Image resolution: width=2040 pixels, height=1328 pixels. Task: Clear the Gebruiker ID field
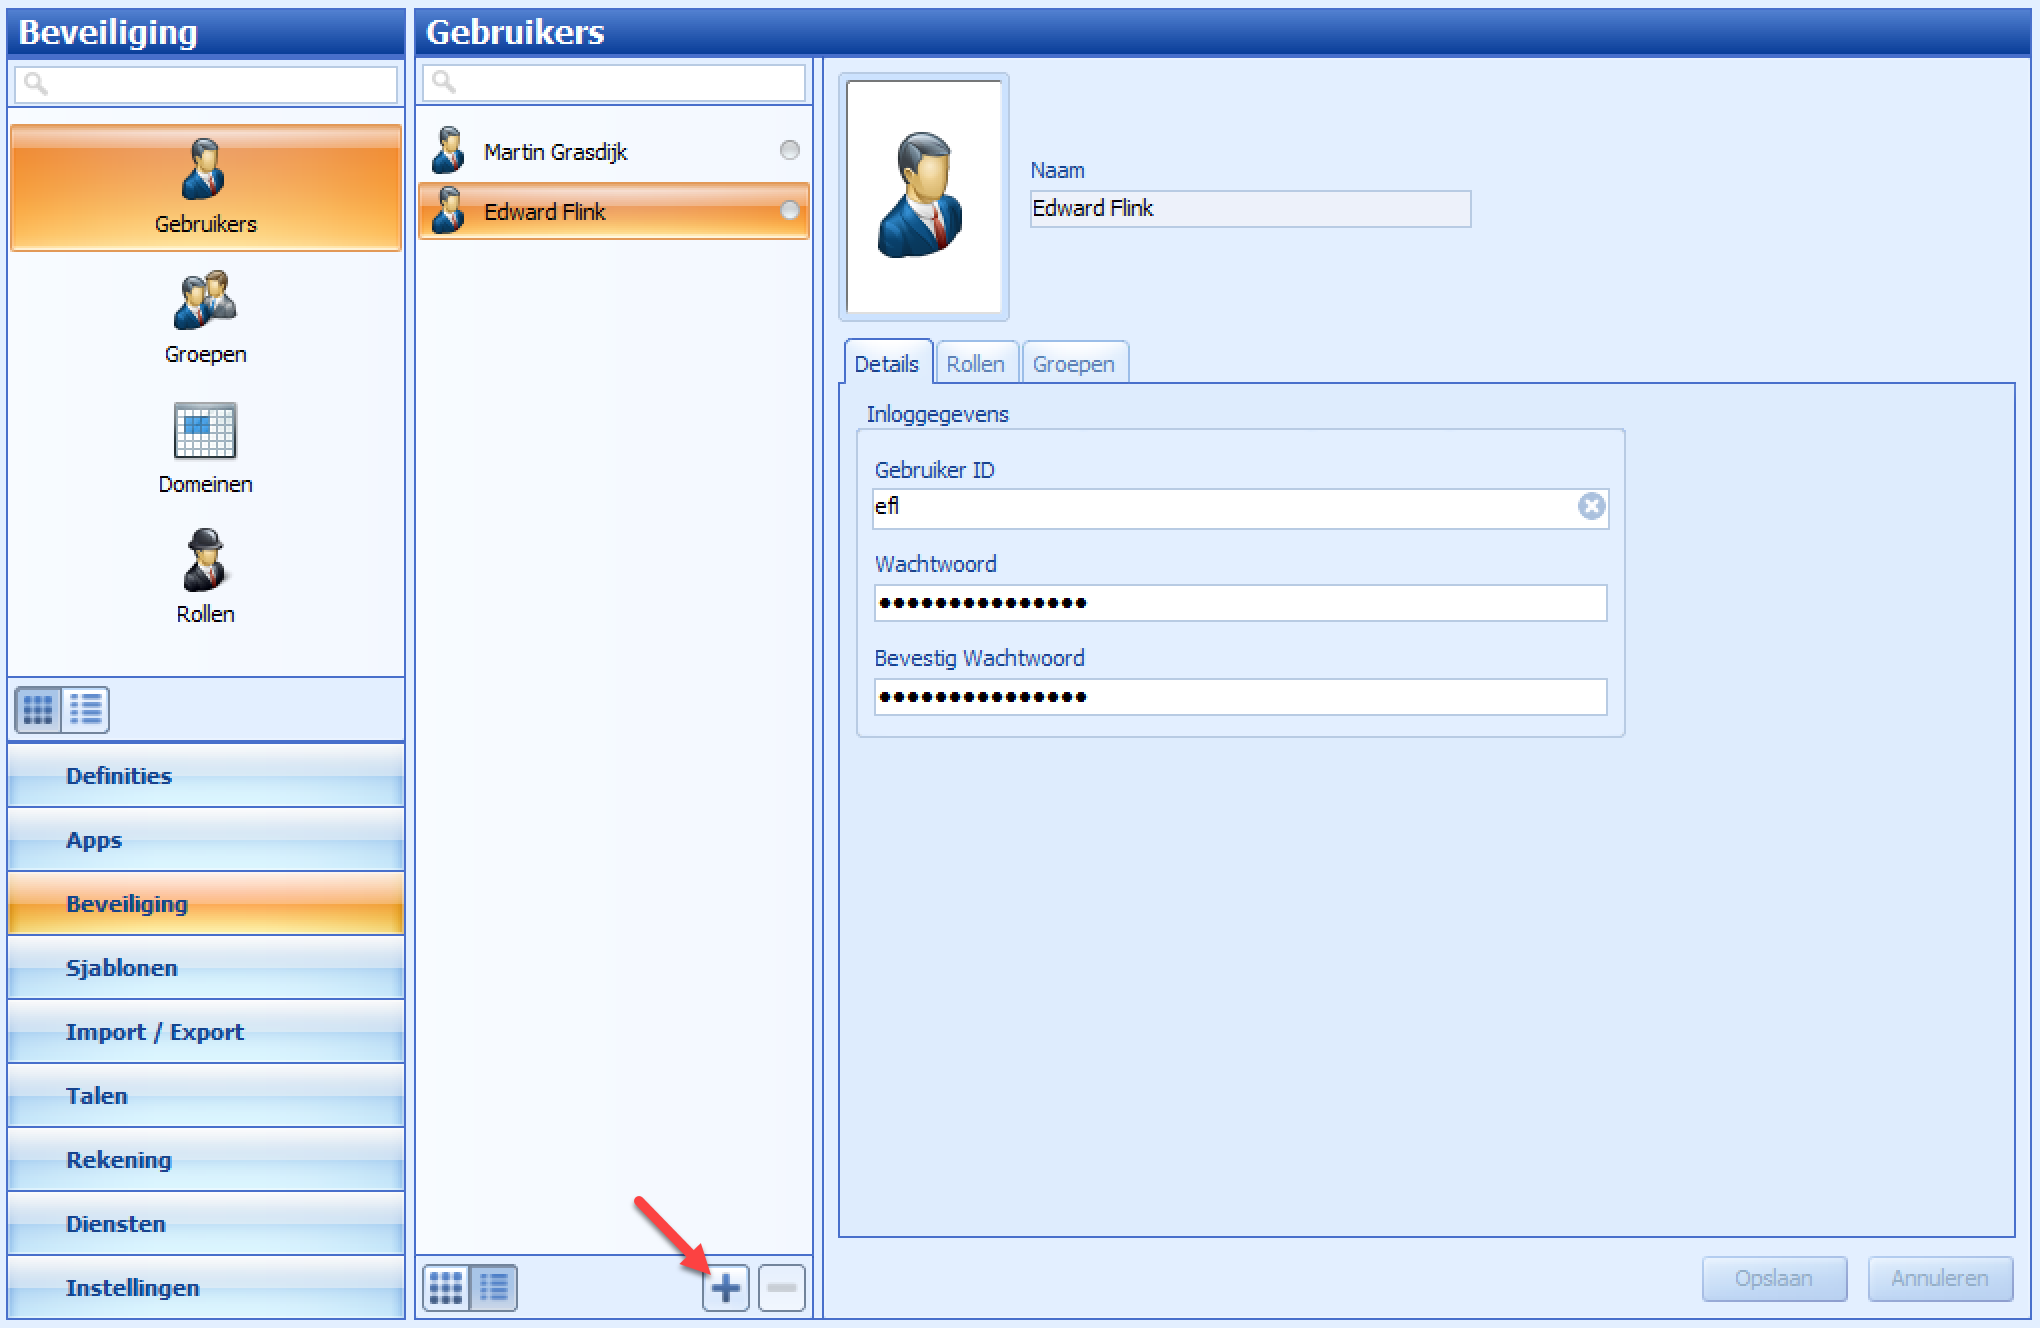point(1591,507)
